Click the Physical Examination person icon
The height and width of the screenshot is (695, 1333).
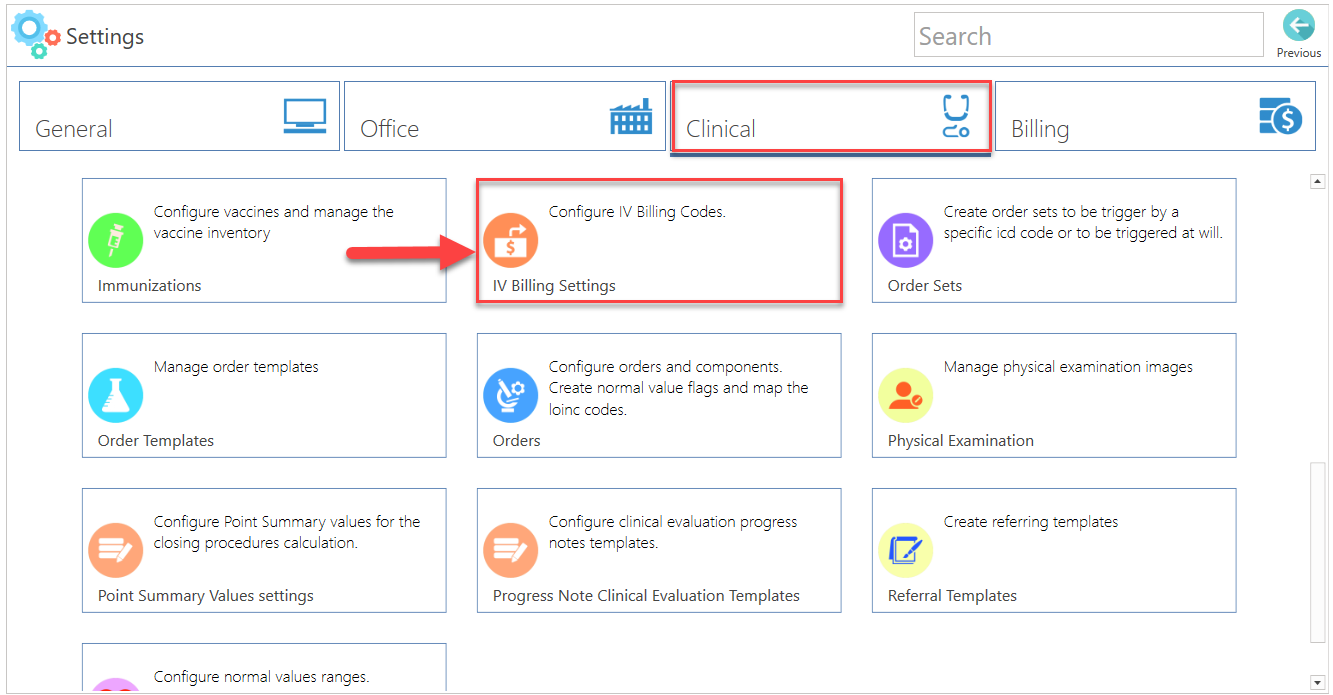(x=905, y=395)
